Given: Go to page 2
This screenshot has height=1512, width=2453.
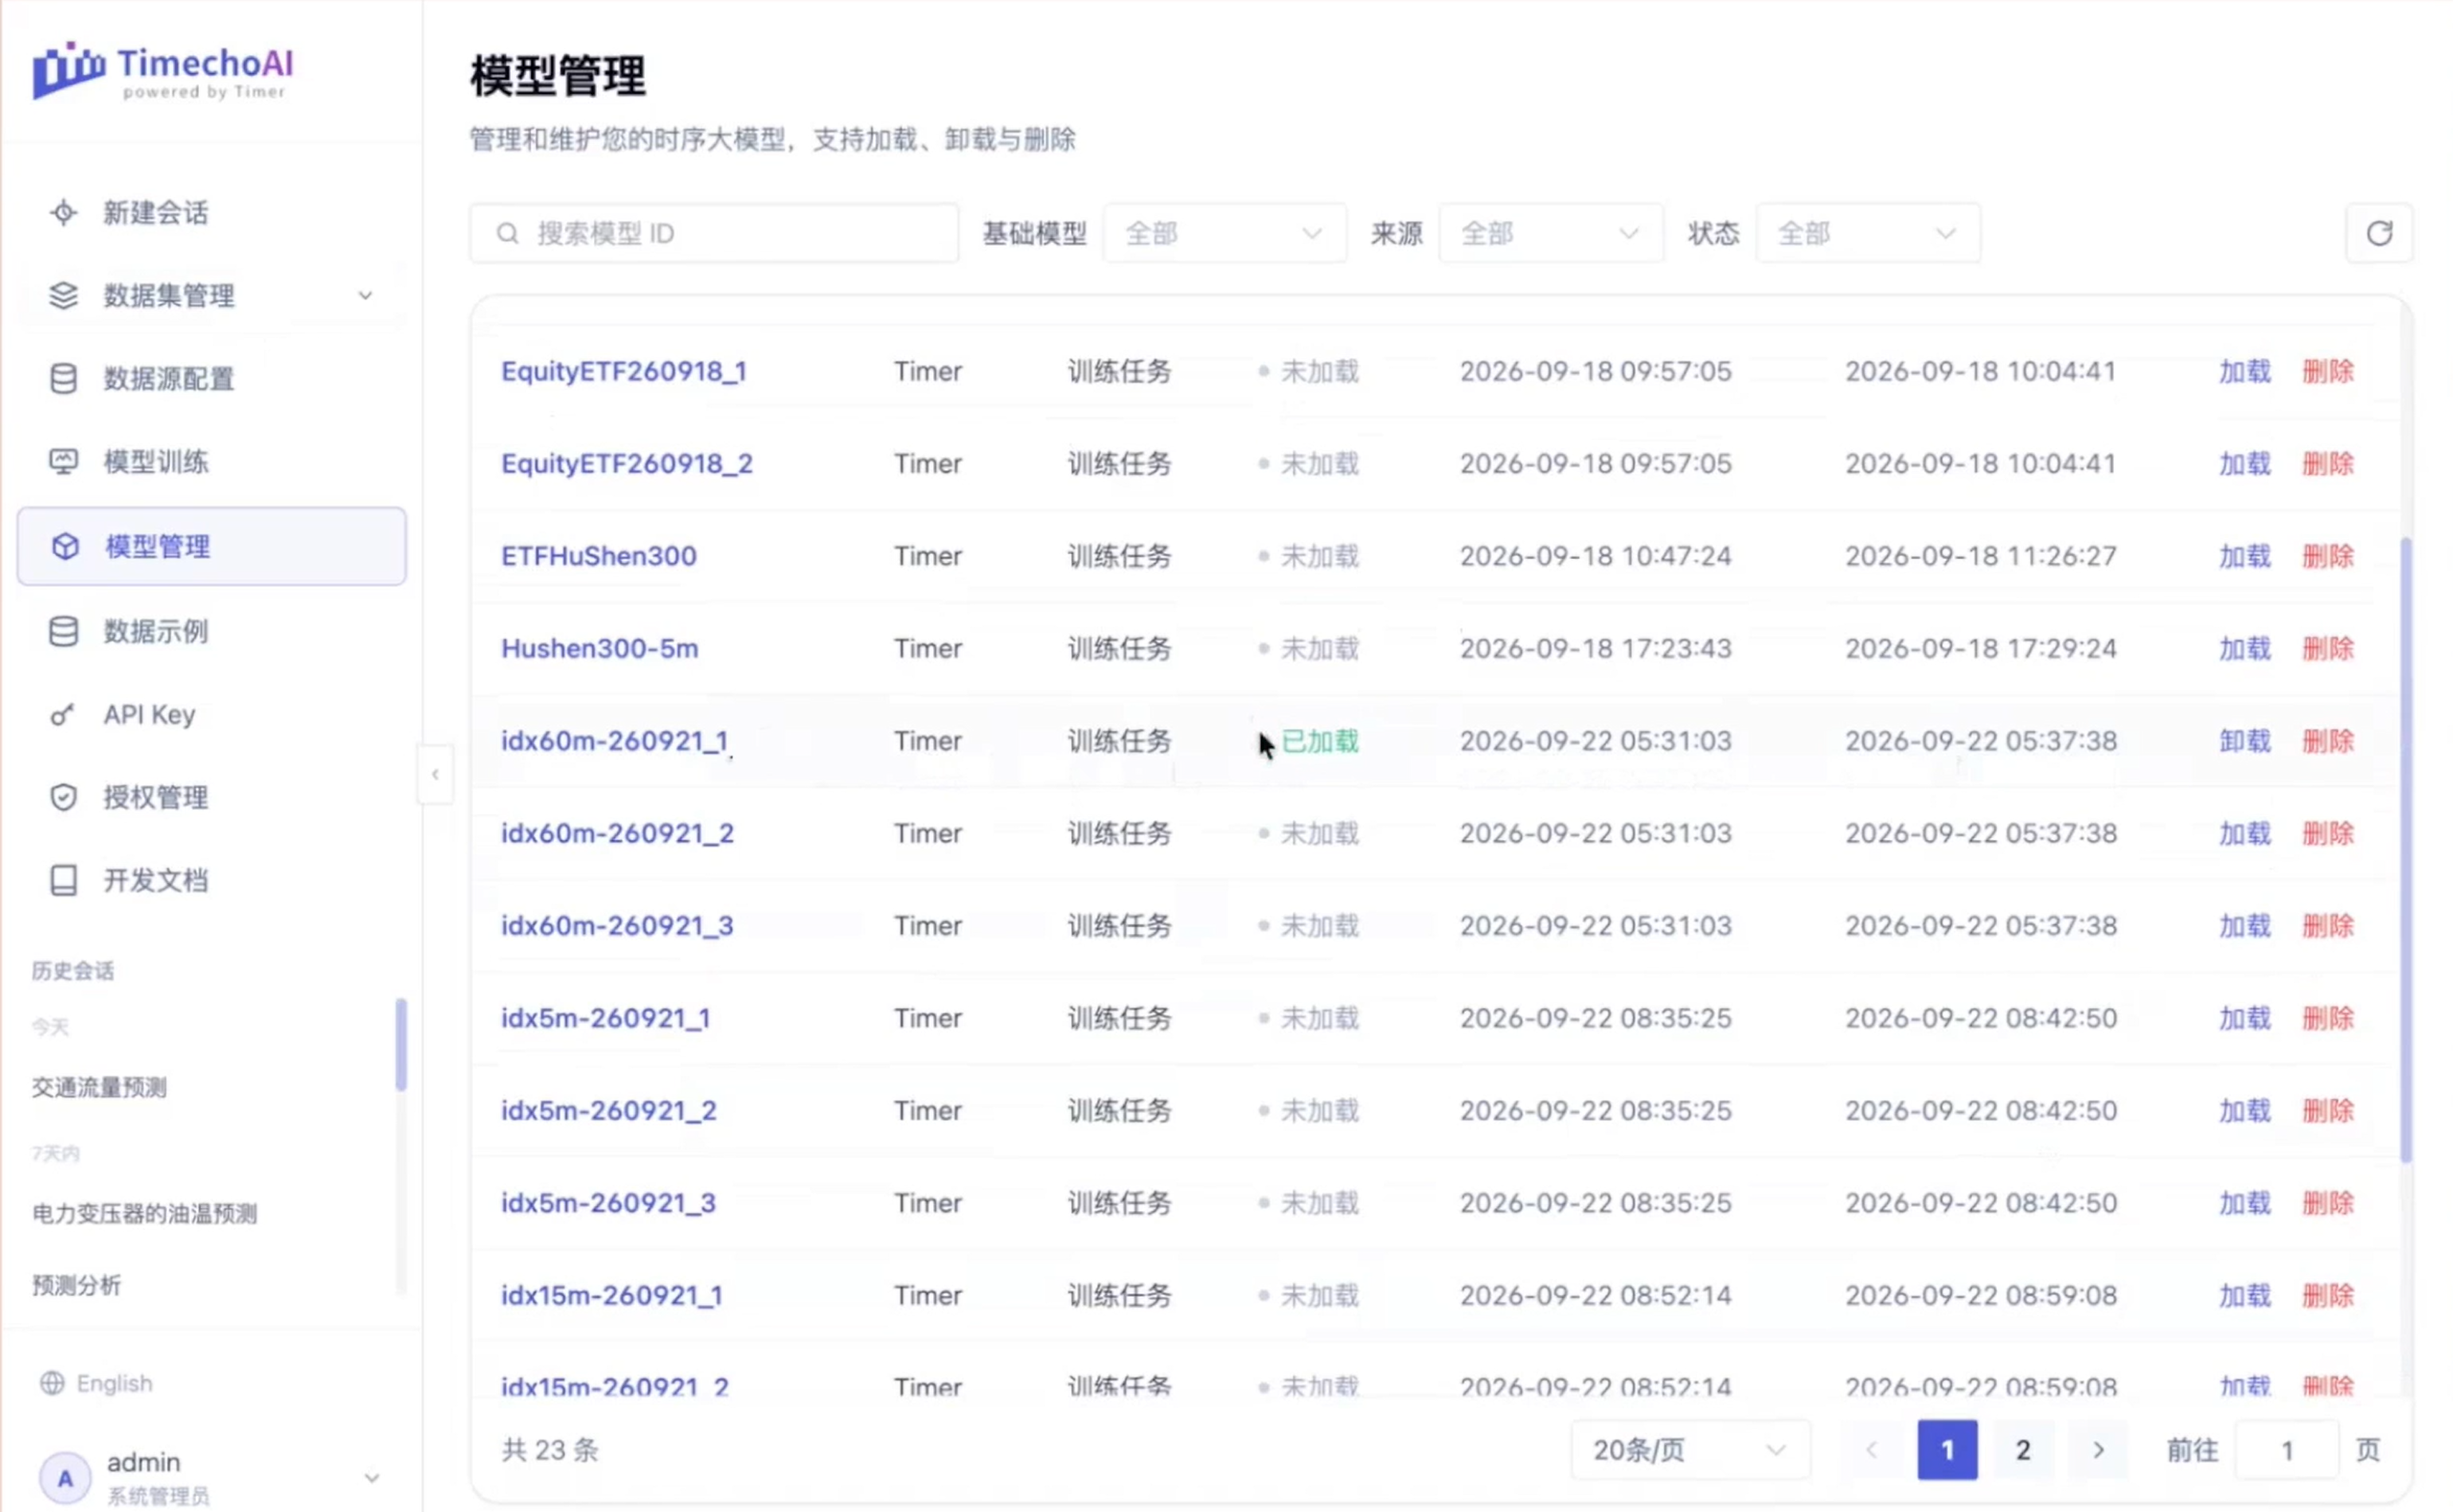Looking at the screenshot, I should coord(2023,1450).
